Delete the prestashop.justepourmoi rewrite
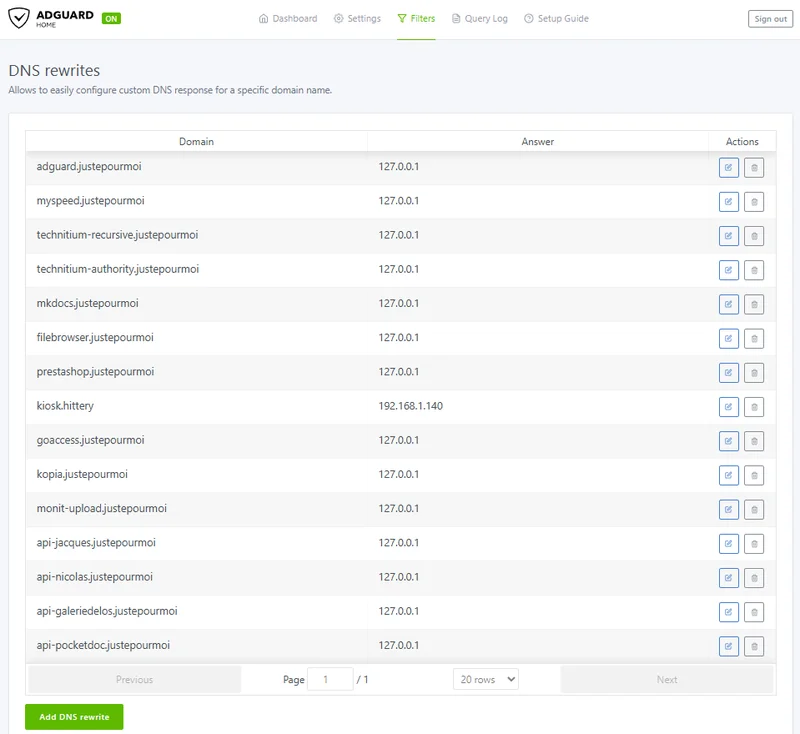 754,372
